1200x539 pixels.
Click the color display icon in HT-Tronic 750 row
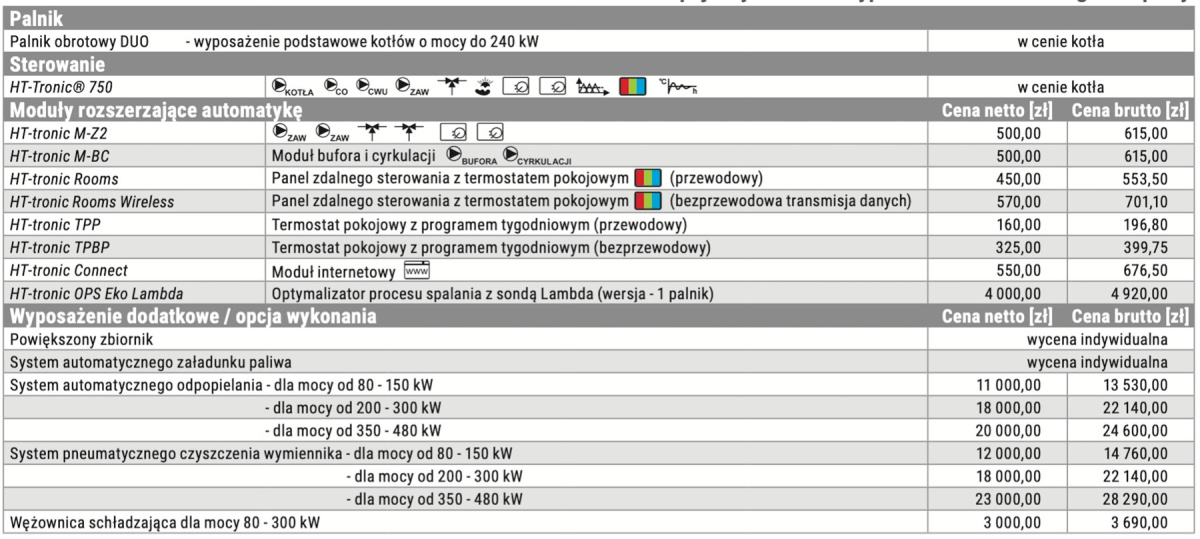coord(633,86)
